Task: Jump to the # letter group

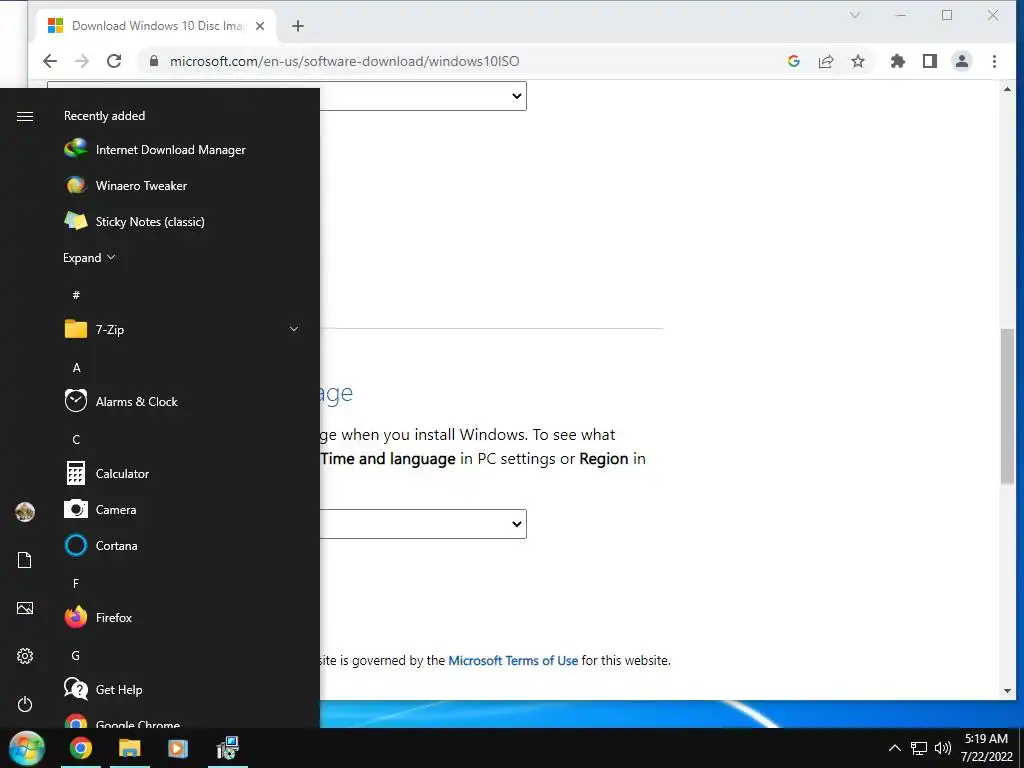Action: tap(76, 295)
